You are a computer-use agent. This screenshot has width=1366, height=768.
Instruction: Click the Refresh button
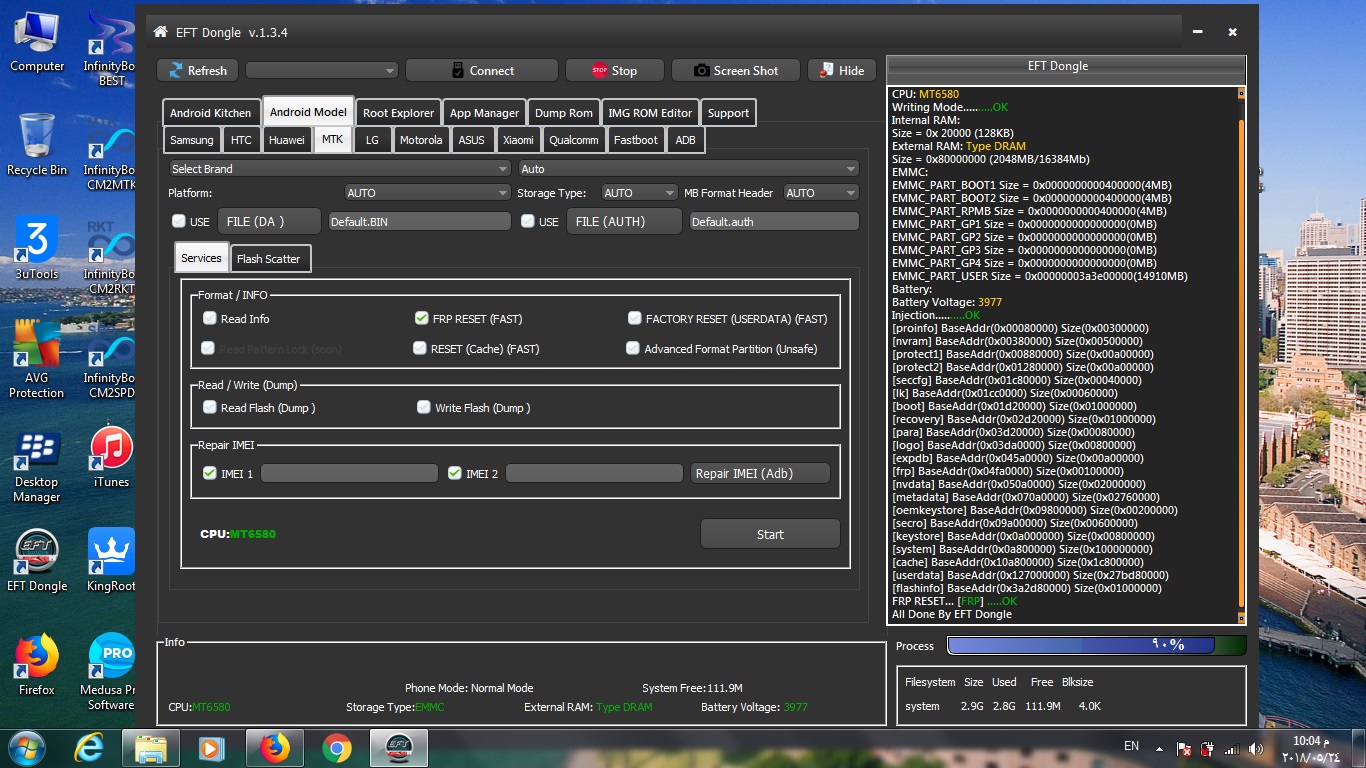[x=197, y=70]
